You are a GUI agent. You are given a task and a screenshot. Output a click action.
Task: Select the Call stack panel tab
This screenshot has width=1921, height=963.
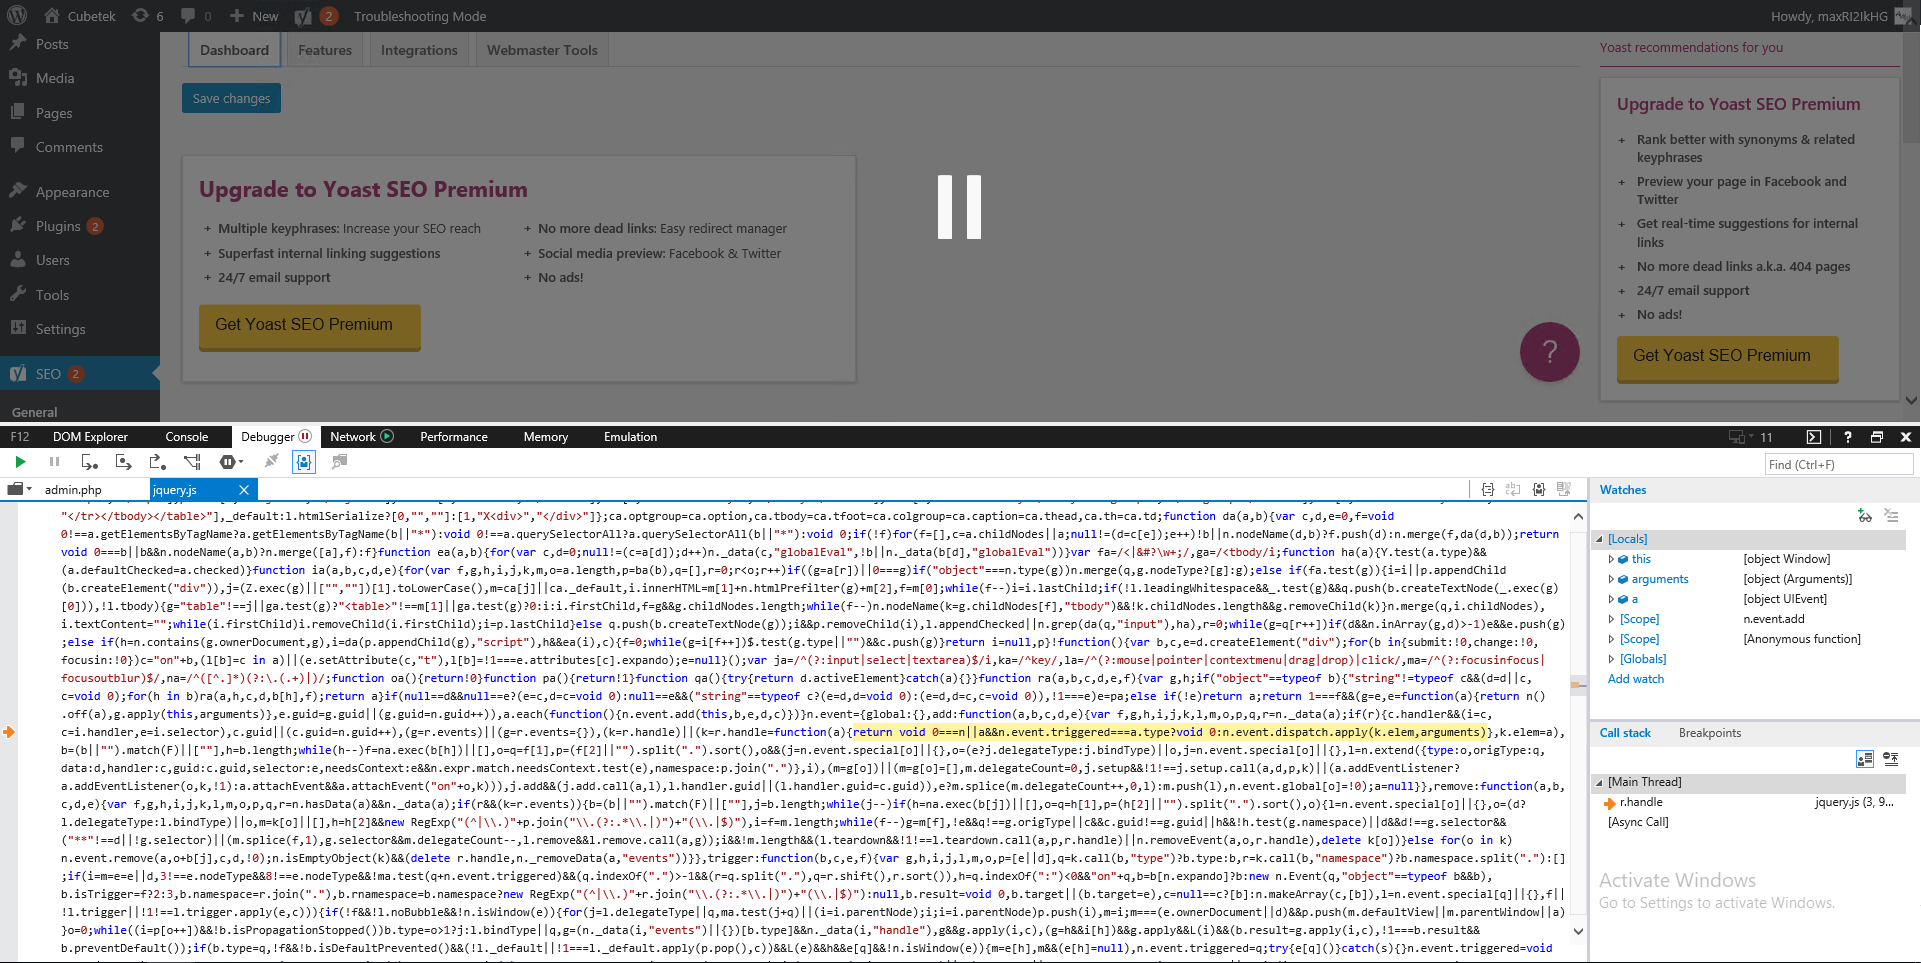click(x=1625, y=733)
